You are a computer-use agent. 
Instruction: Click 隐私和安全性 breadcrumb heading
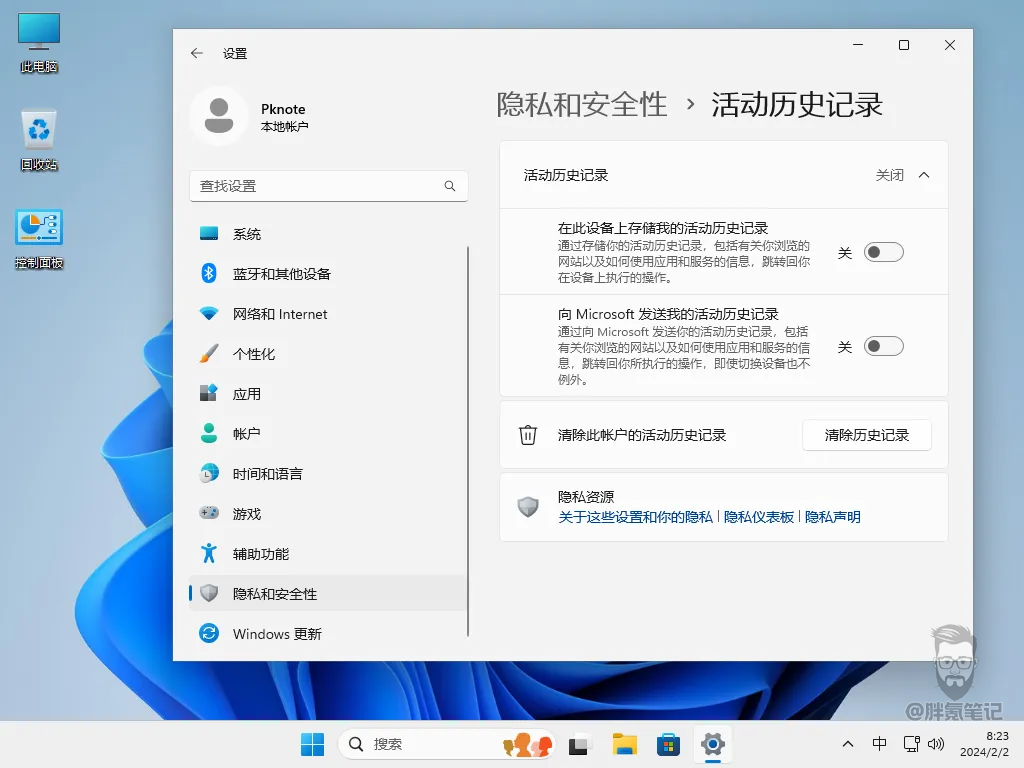coord(582,104)
